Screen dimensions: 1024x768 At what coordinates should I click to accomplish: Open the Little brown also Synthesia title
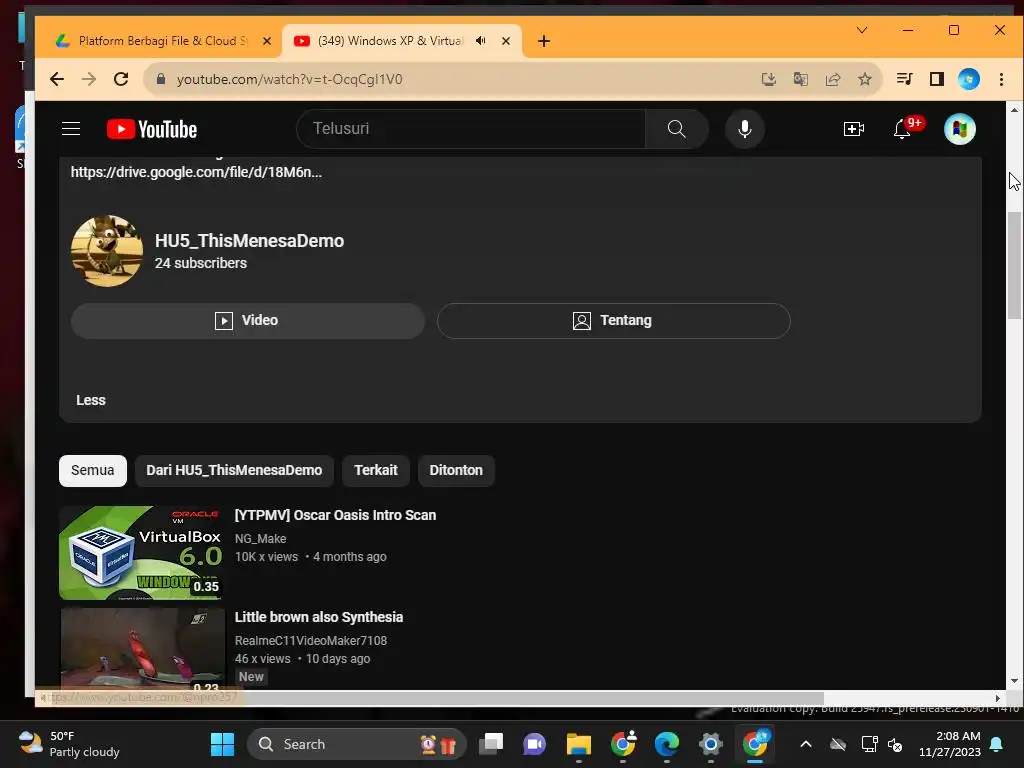point(319,616)
